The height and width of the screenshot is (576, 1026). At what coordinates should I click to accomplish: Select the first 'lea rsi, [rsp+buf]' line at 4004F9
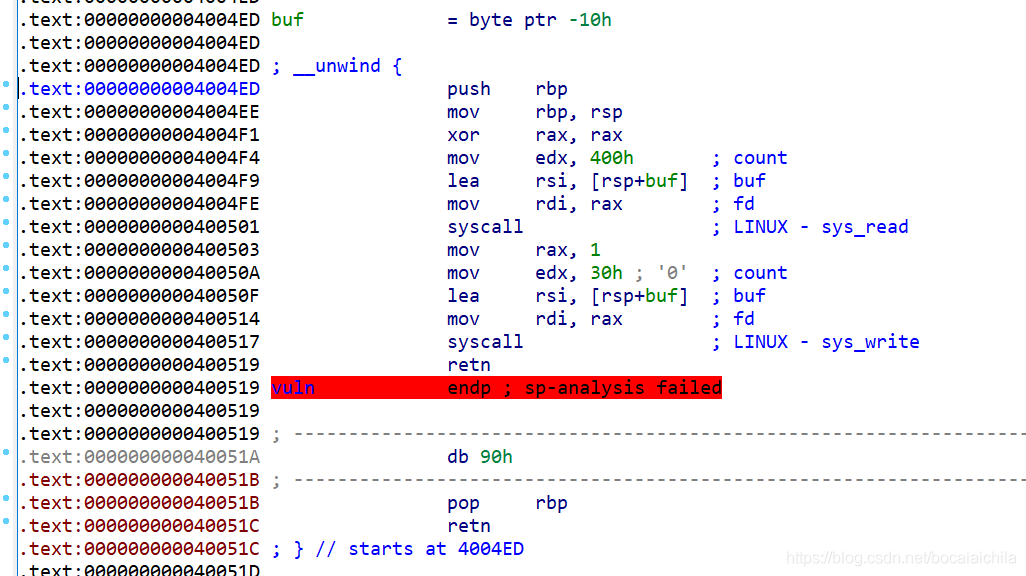tap(567, 181)
